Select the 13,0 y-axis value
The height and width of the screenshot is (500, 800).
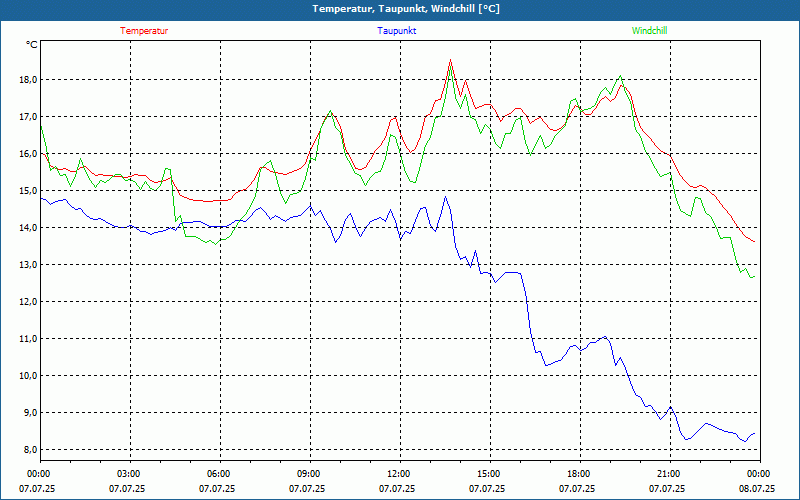[29, 265]
